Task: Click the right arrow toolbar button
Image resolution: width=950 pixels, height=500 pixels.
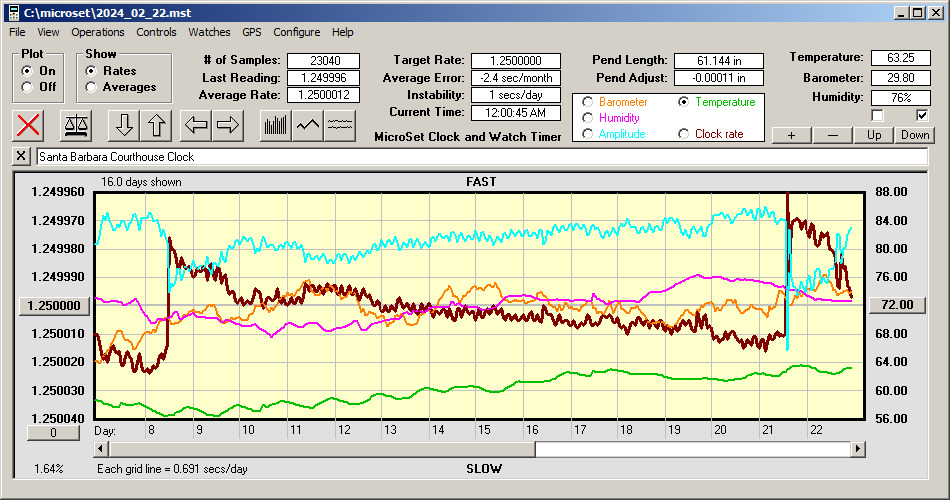Action: pos(228,125)
